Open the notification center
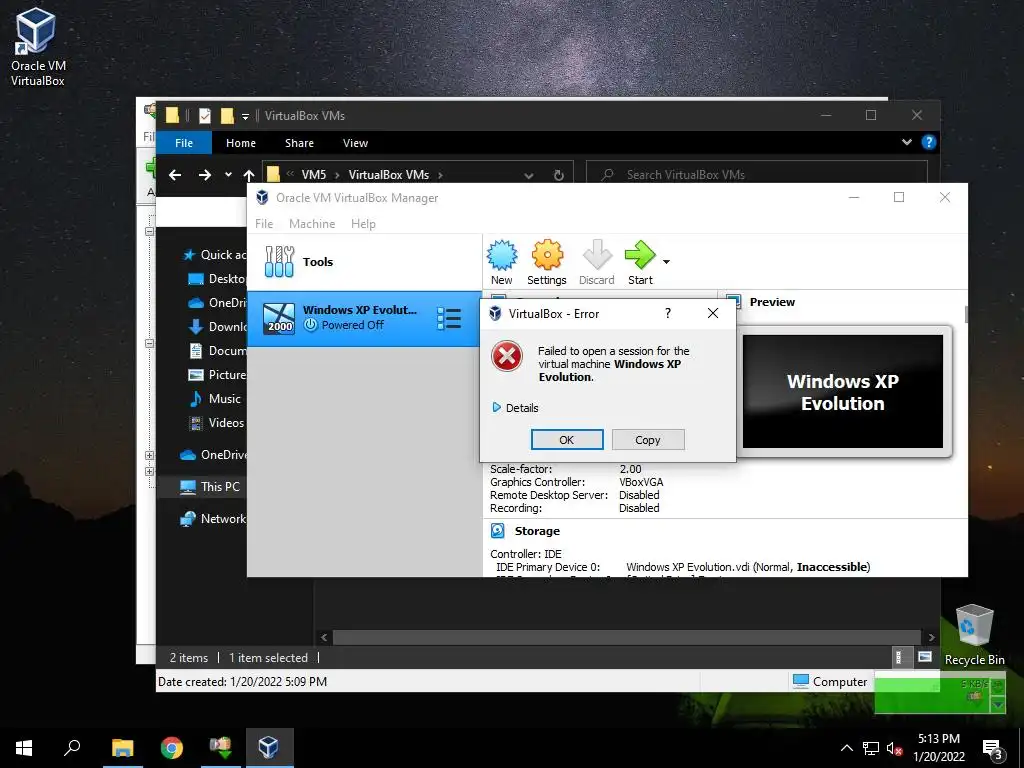This screenshot has height=768, width=1024. [993, 749]
